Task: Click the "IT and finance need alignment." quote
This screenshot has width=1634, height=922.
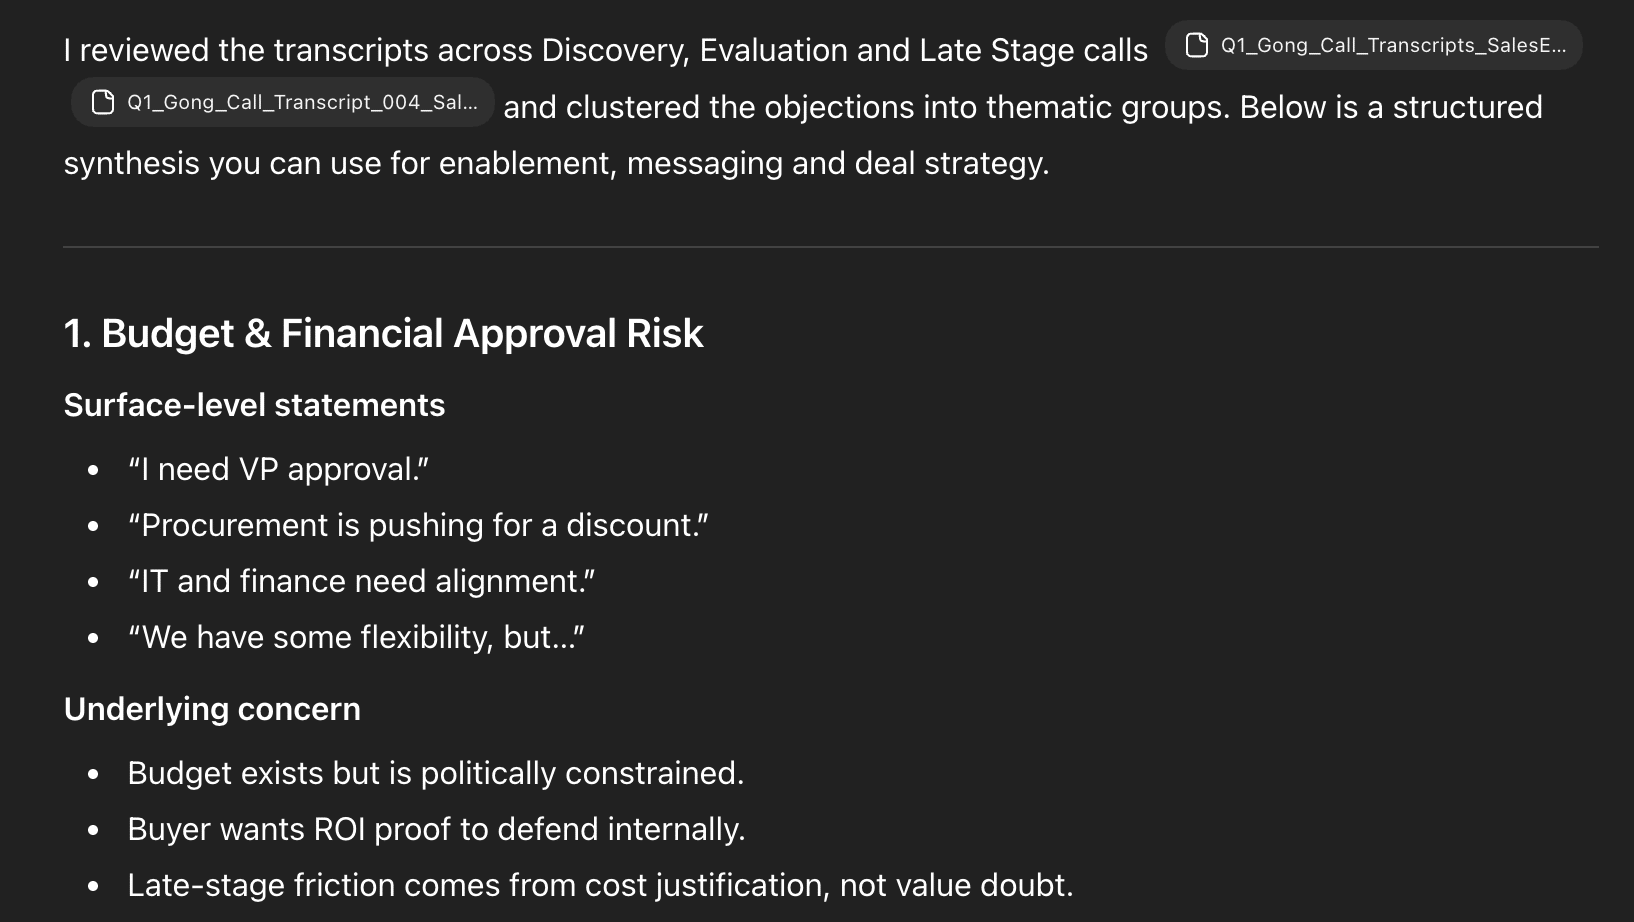Action: coord(361,581)
